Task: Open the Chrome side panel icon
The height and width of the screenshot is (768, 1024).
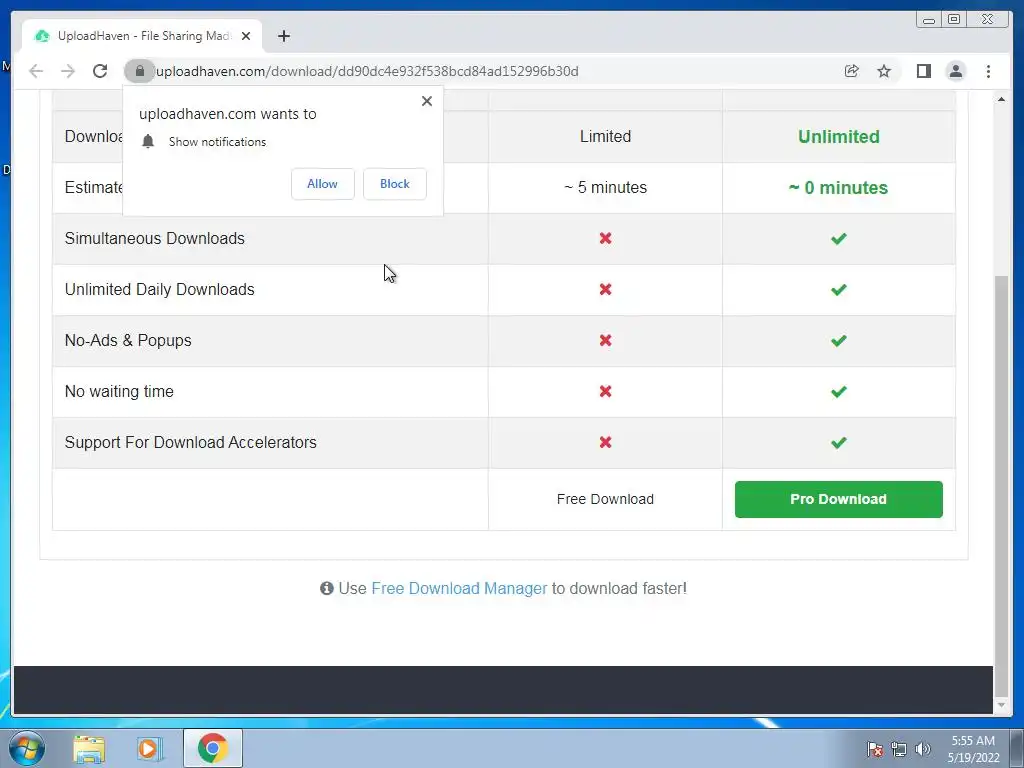Action: click(x=923, y=71)
